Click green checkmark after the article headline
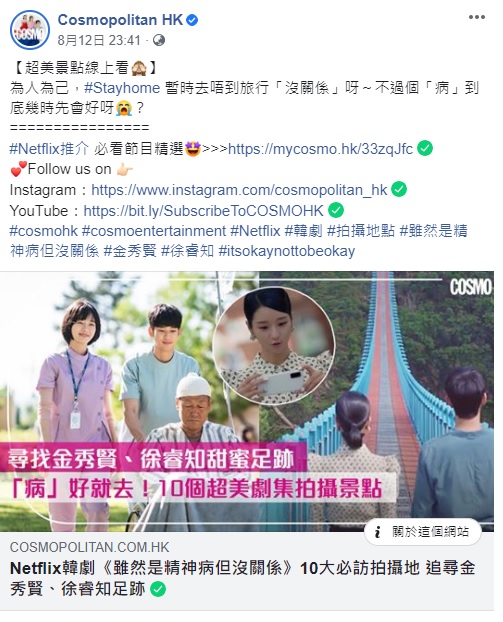Image resolution: width=503 pixels, height=622 pixels. click(x=158, y=589)
